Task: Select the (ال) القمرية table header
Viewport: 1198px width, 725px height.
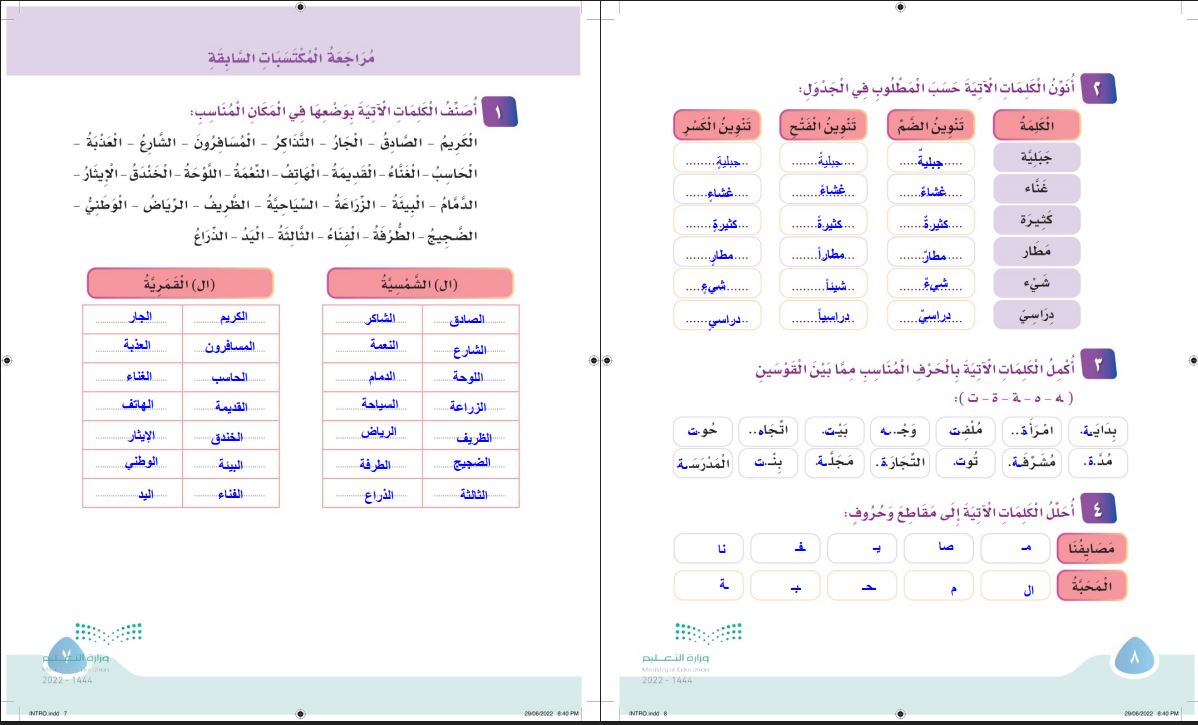Action: coord(178,283)
